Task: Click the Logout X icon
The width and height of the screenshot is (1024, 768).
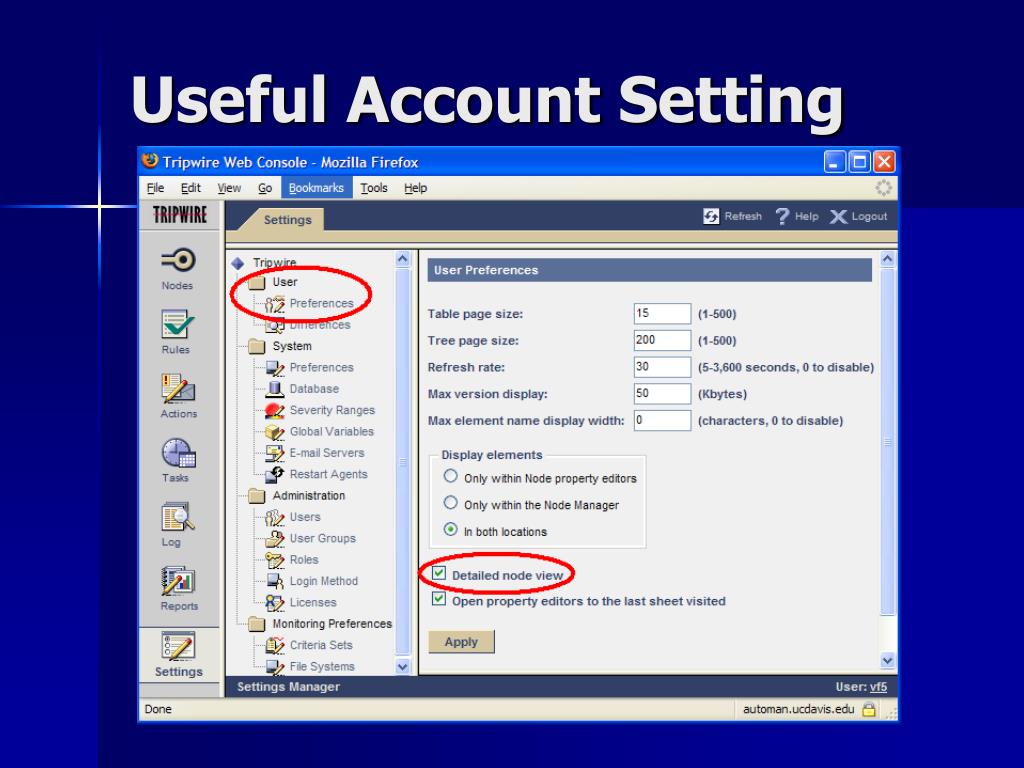Action: click(x=838, y=217)
